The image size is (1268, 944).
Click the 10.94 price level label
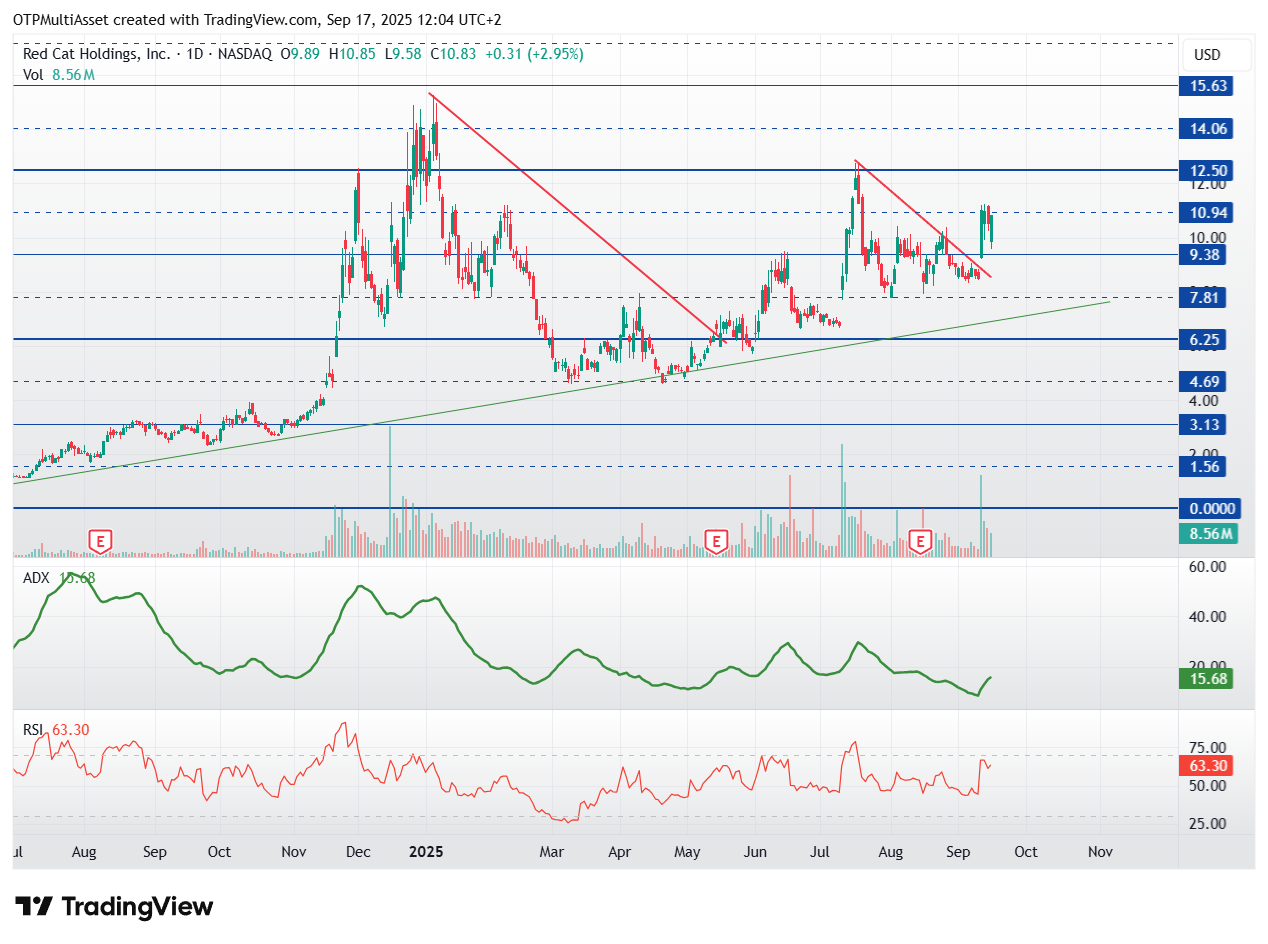point(1208,212)
